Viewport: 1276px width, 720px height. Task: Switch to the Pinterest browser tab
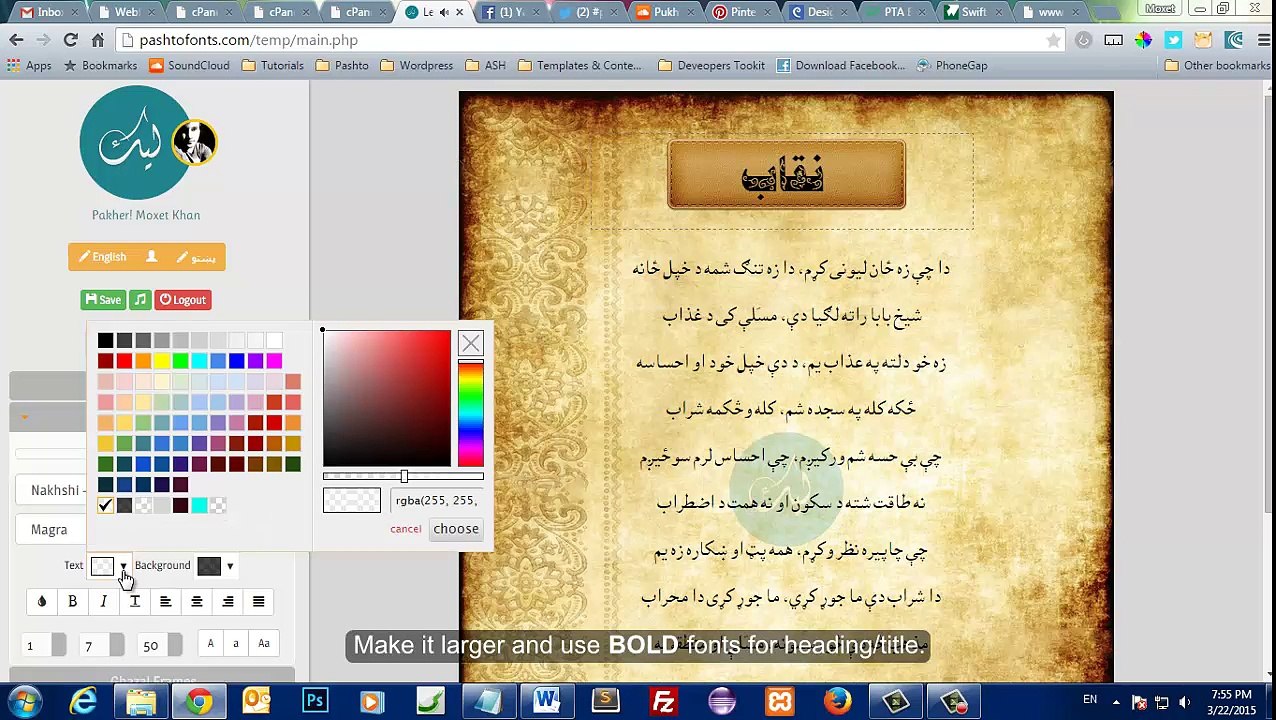[x=742, y=12]
